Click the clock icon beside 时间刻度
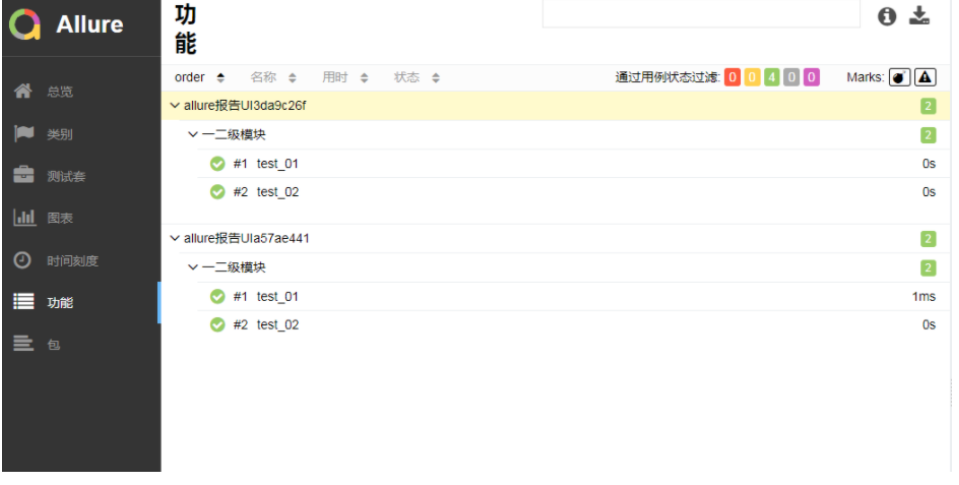959x485 pixels. click(23, 260)
